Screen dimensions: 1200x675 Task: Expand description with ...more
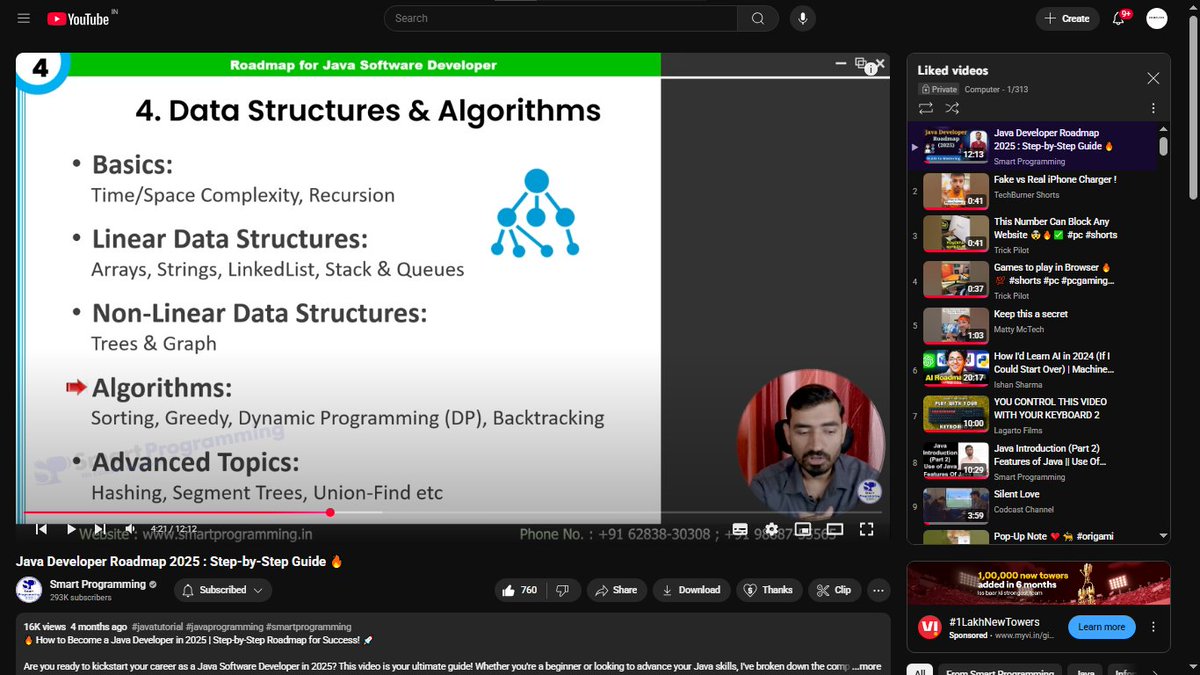pyautogui.click(x=866, y=666)
